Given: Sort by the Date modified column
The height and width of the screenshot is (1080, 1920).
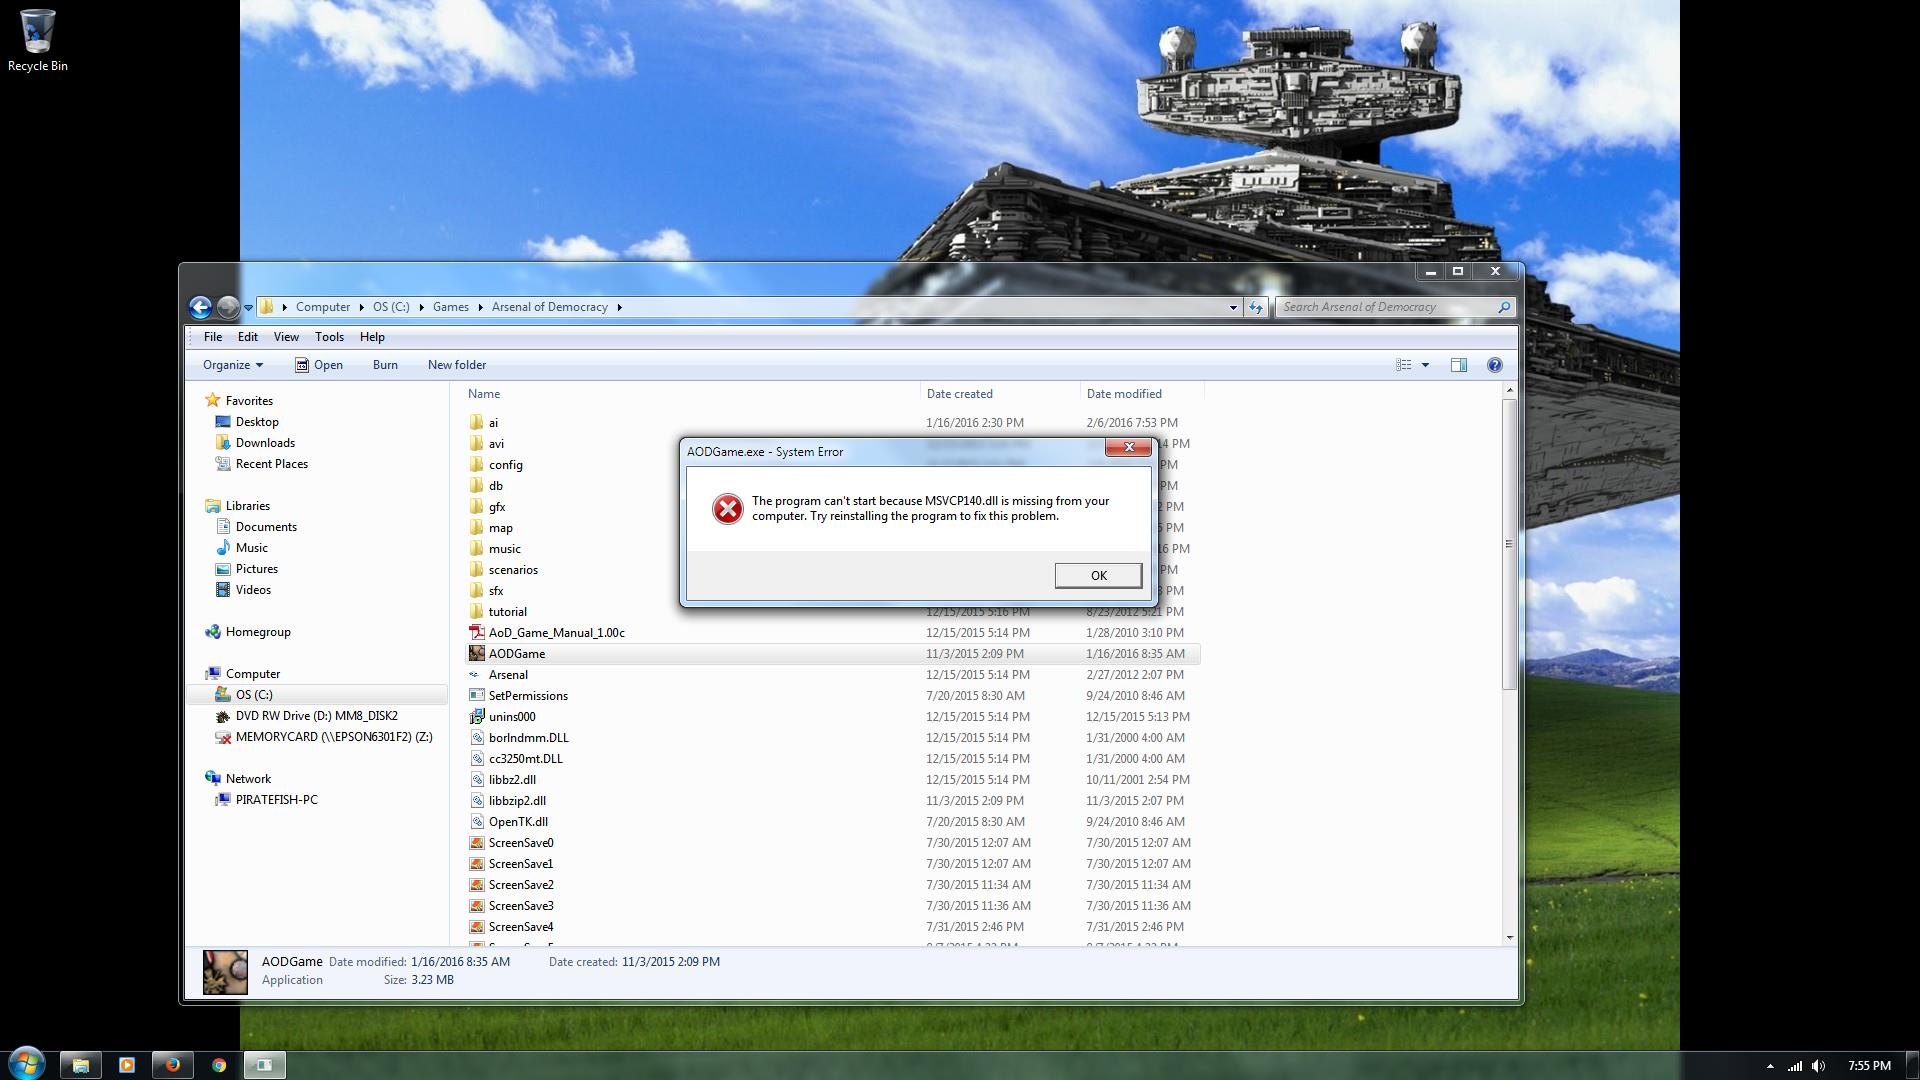Looking at the screenshot, I should pos(1124,394).
